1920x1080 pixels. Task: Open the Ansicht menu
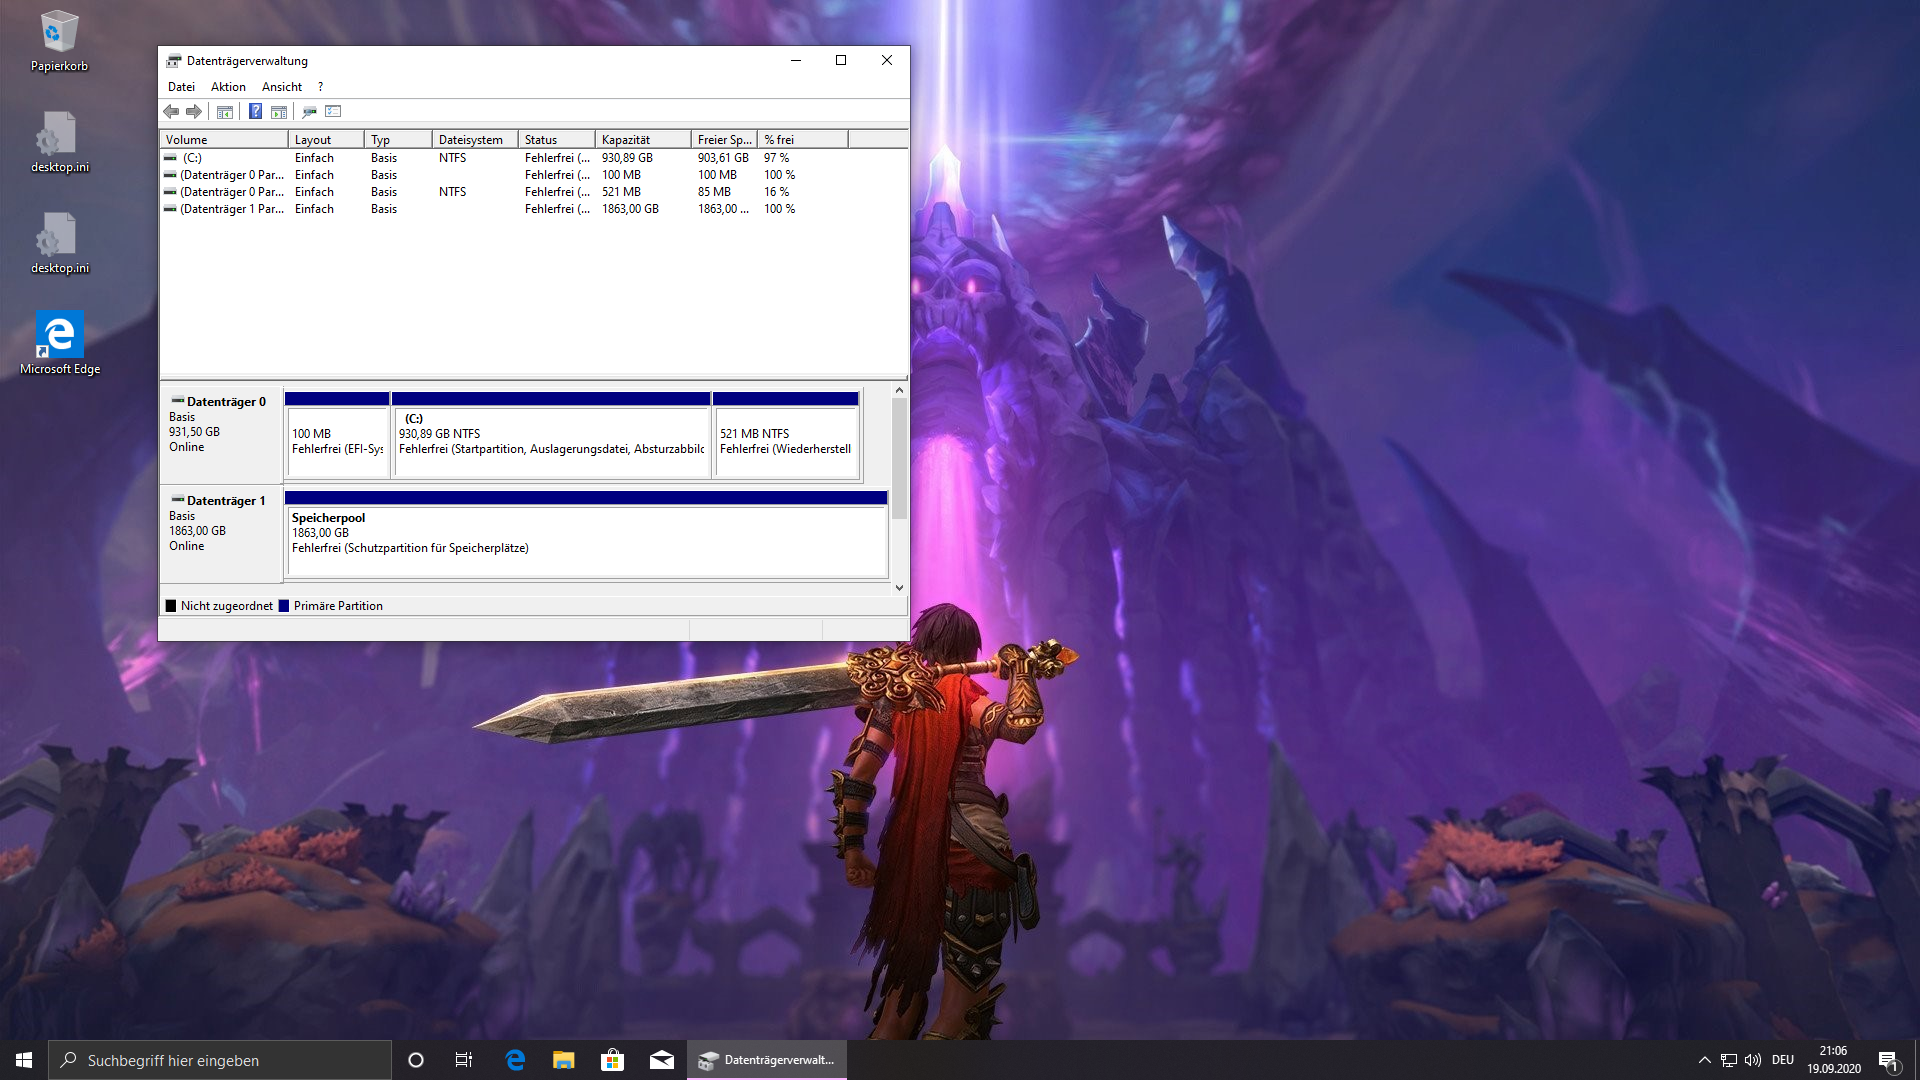(282, 87)
